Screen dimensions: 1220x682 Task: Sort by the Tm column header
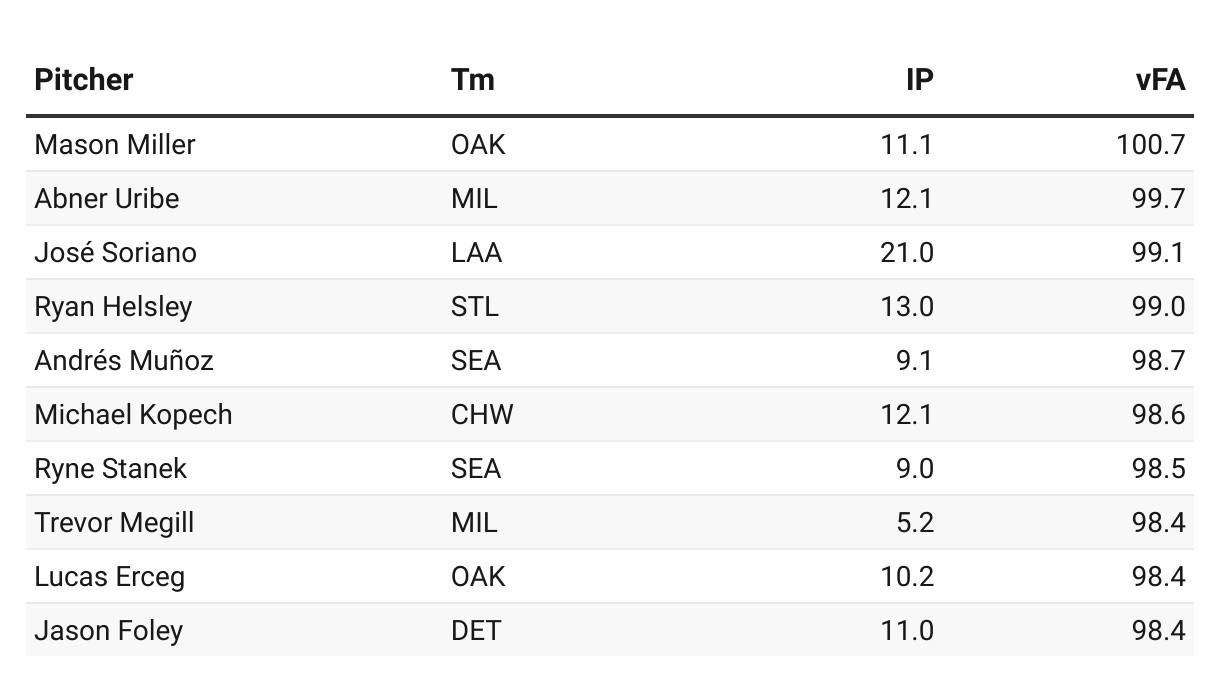pyautogui.click(x=472, y=80)
